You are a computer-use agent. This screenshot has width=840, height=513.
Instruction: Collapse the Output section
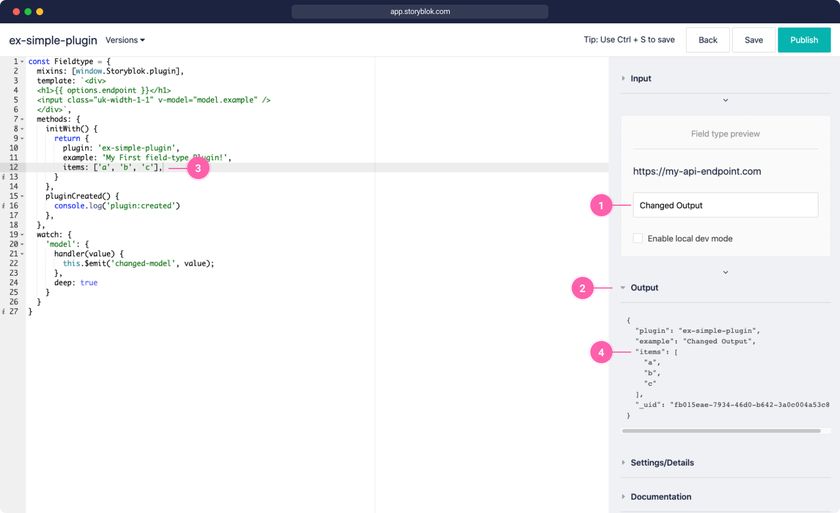tap(644, 288)
